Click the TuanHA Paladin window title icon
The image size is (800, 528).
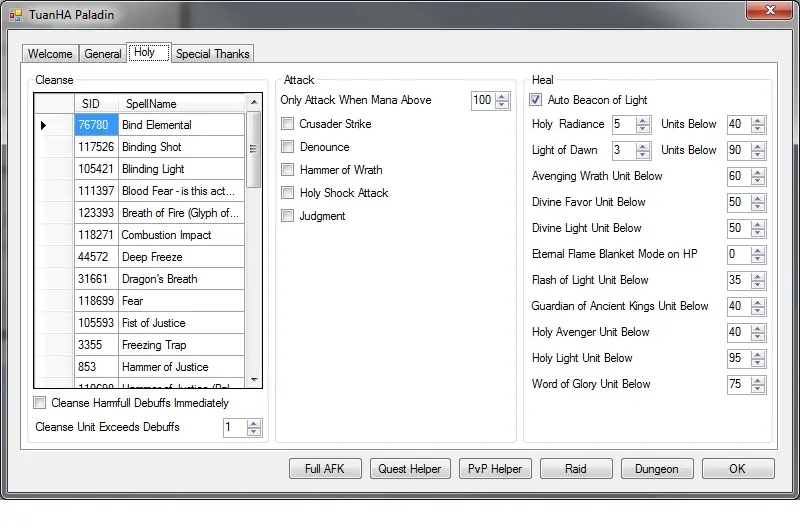[x=16, y=15]
